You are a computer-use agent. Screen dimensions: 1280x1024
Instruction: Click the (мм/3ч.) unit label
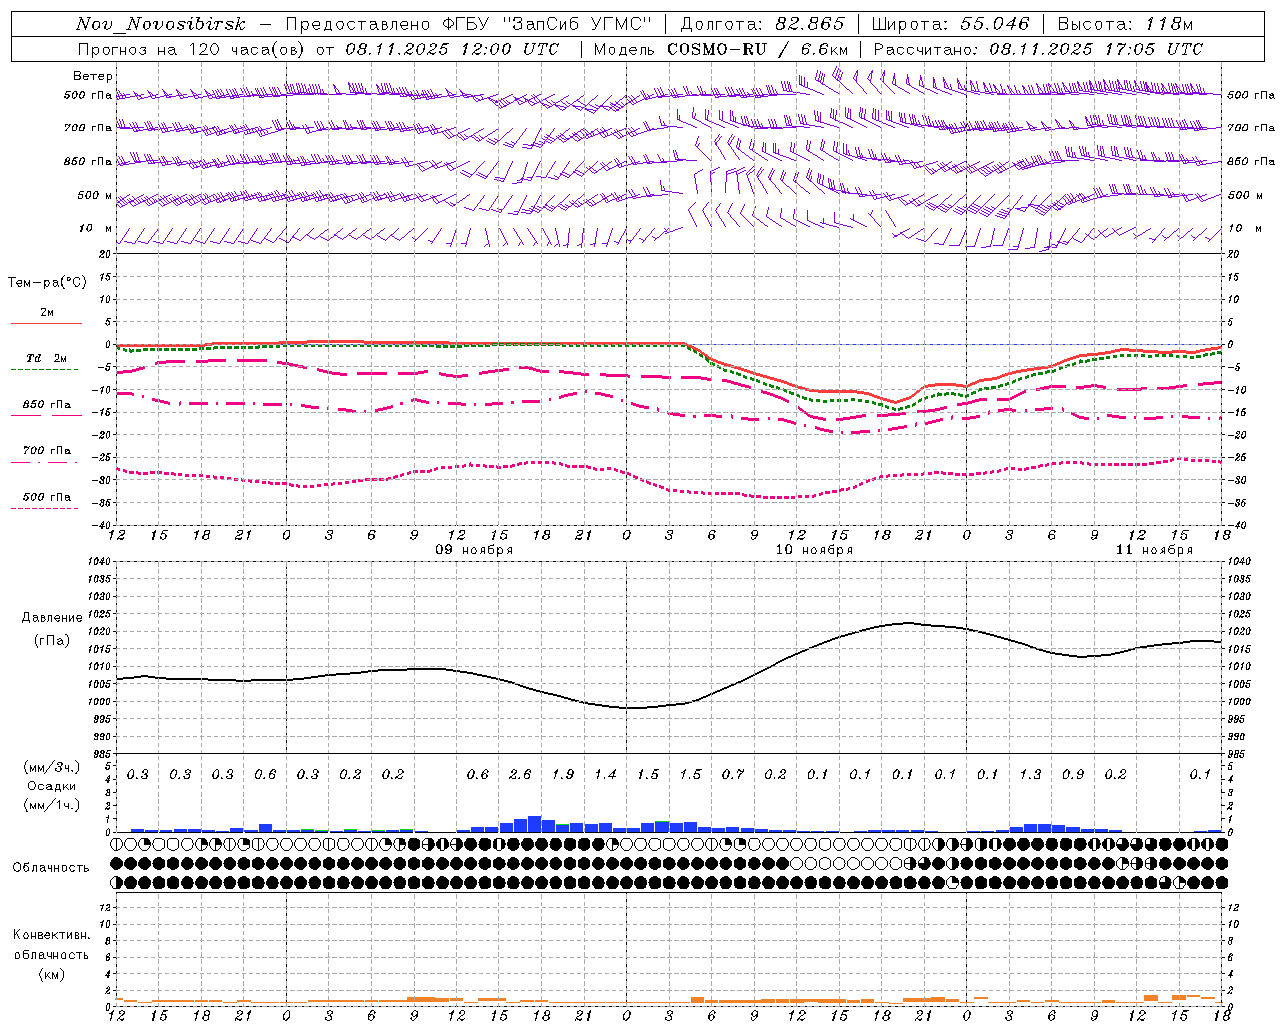pyautogui.click(x=50, y=767)
